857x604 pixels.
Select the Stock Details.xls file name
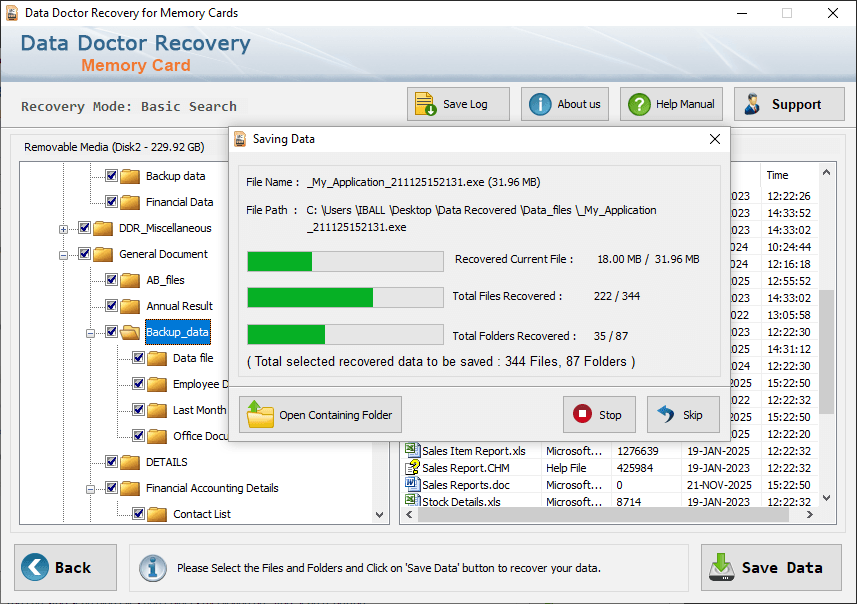tap(461, 502)
